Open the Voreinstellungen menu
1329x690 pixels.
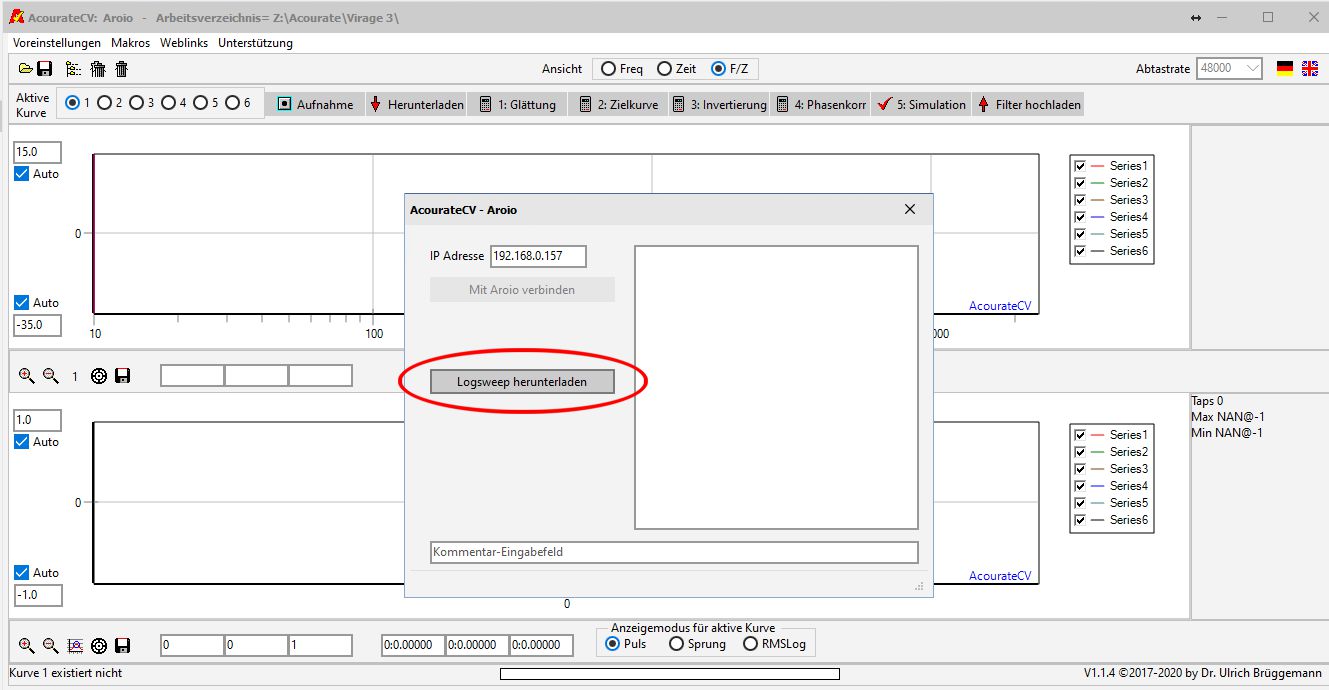point(57,43)
